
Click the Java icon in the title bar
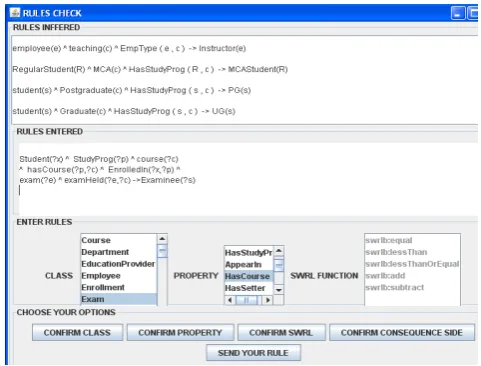[x=15, y=13]
